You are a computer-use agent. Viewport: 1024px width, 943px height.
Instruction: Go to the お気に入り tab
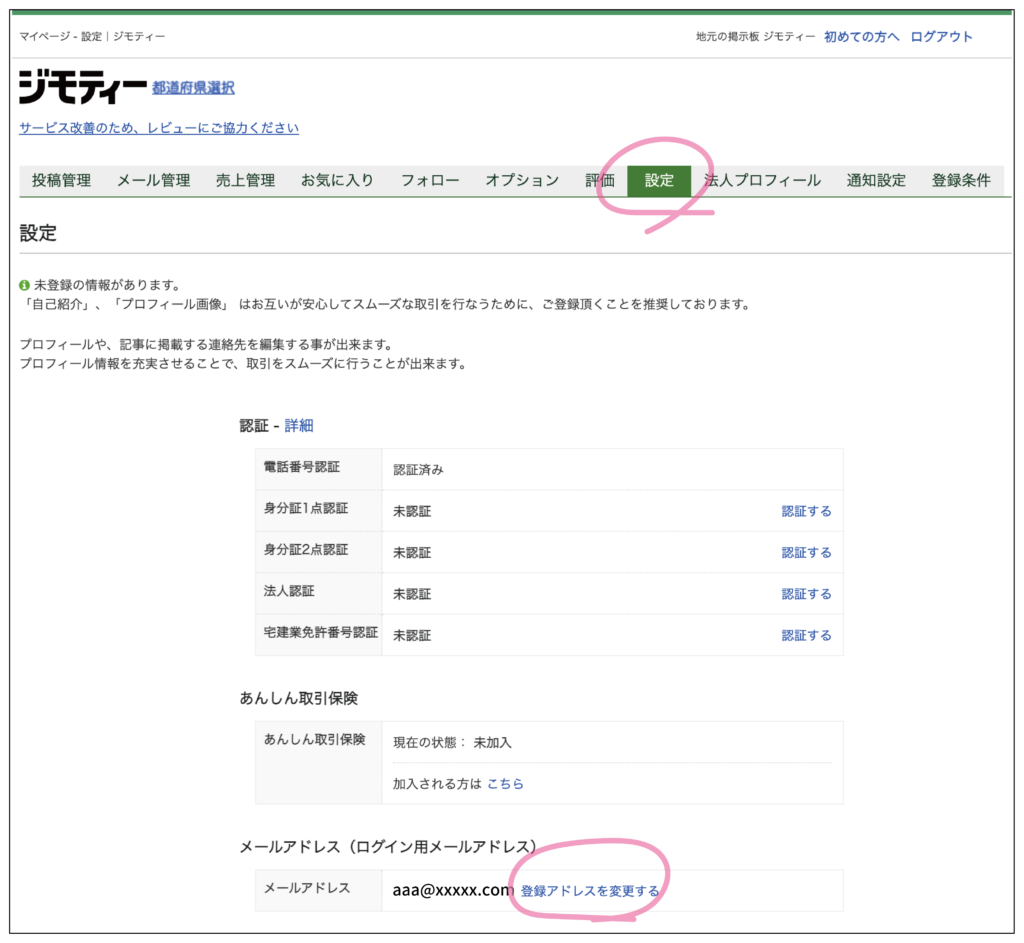pos(337,180)
